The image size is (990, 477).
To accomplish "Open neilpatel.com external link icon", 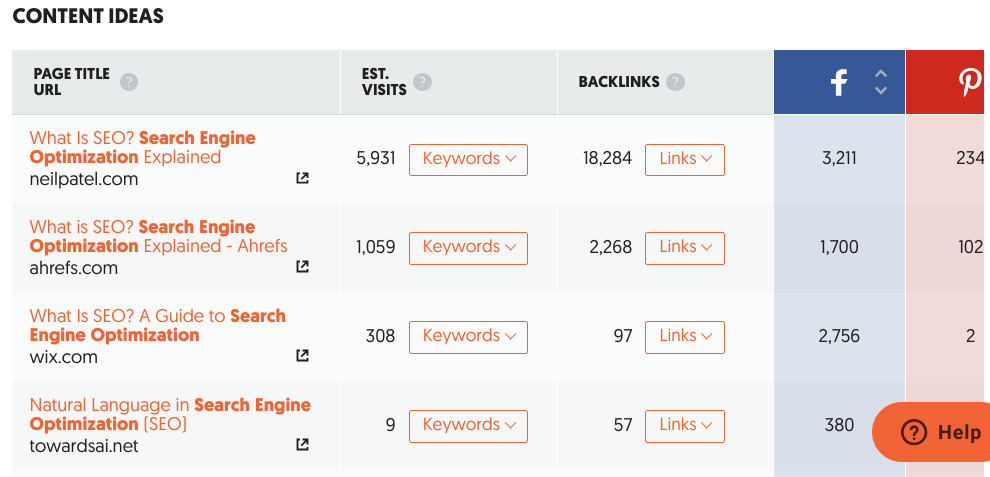I will click(302, 178).
